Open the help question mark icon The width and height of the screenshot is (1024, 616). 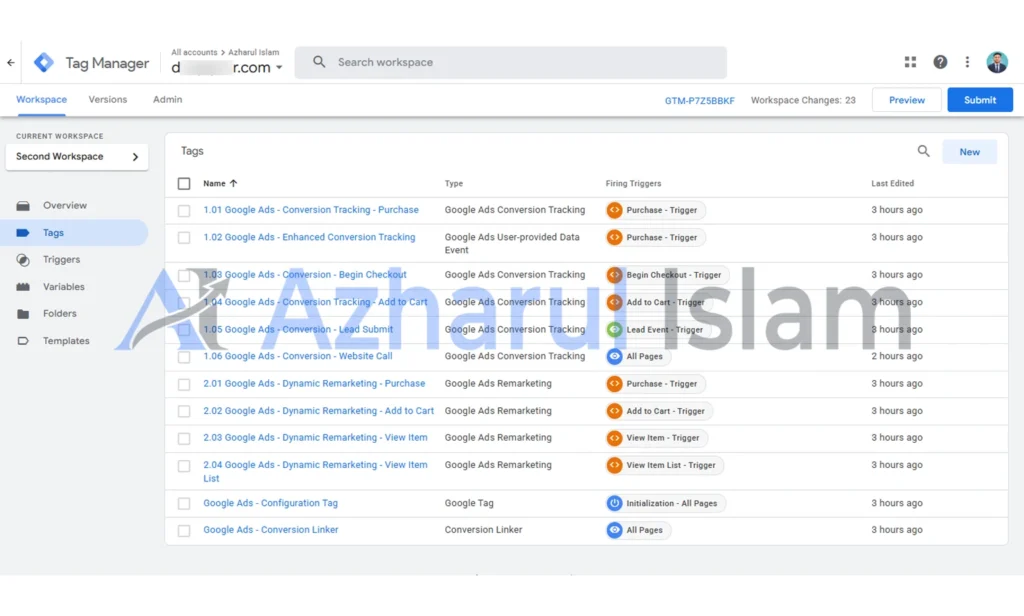pos(940,62)
